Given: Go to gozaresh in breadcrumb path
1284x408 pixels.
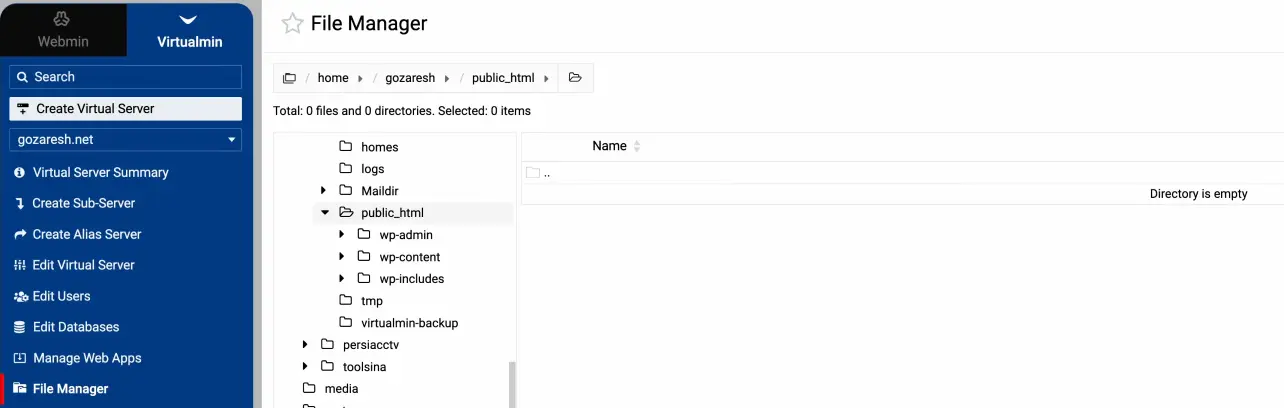Looking at the screenshot, I should [410, 78].
